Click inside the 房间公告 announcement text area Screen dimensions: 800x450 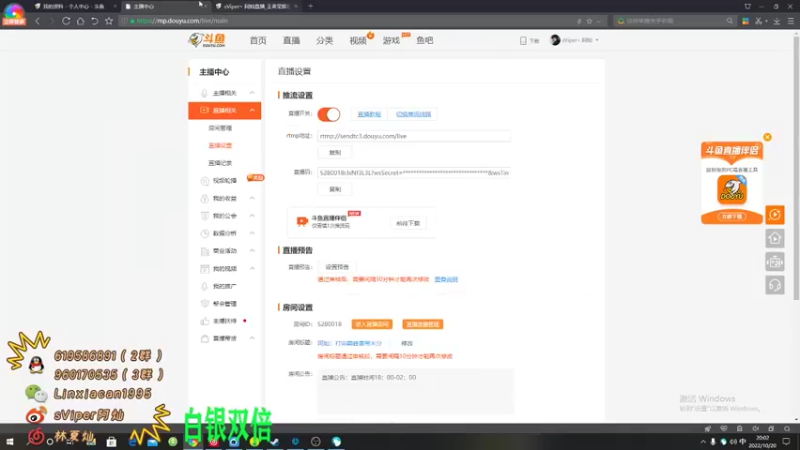click(415, 391)
